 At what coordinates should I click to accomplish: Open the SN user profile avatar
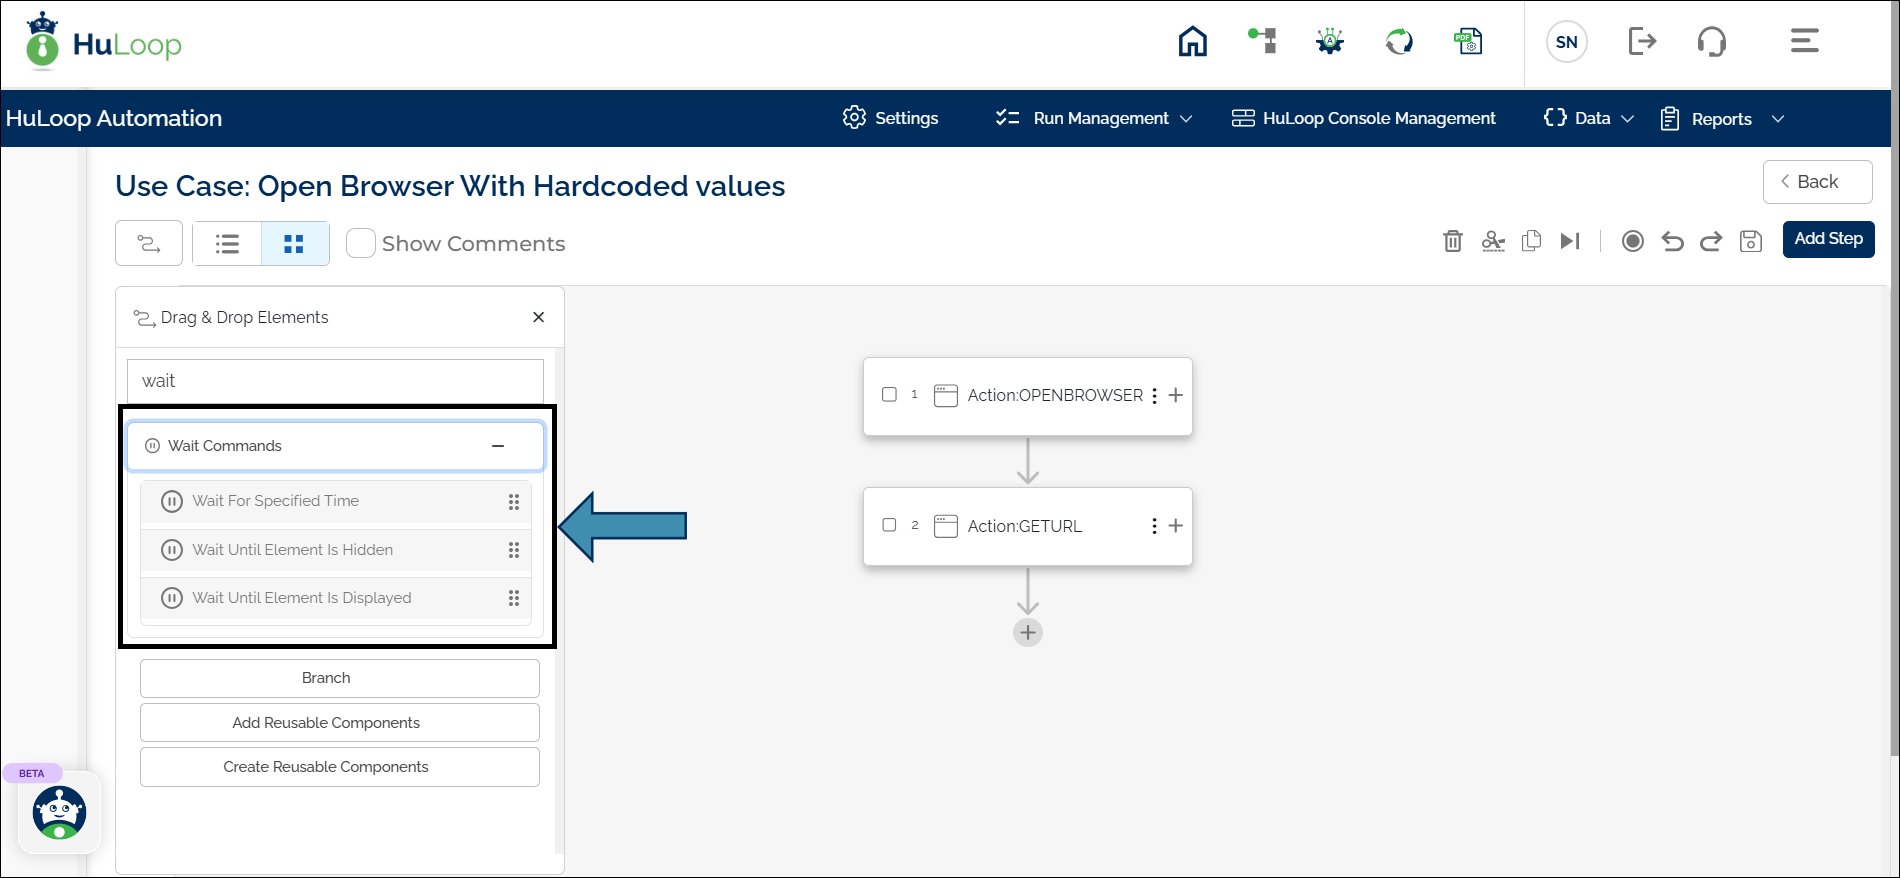(1567, 42)
